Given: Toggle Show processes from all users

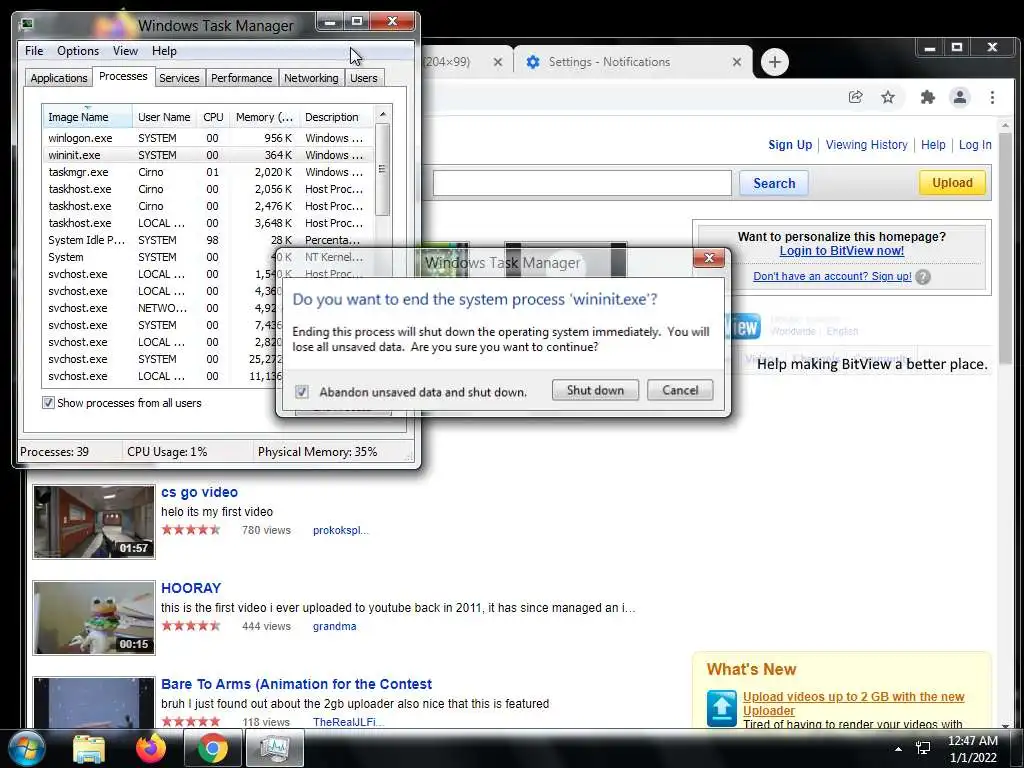Looking at the screenshot, I should pyautogui.click(x=48, y=403).
